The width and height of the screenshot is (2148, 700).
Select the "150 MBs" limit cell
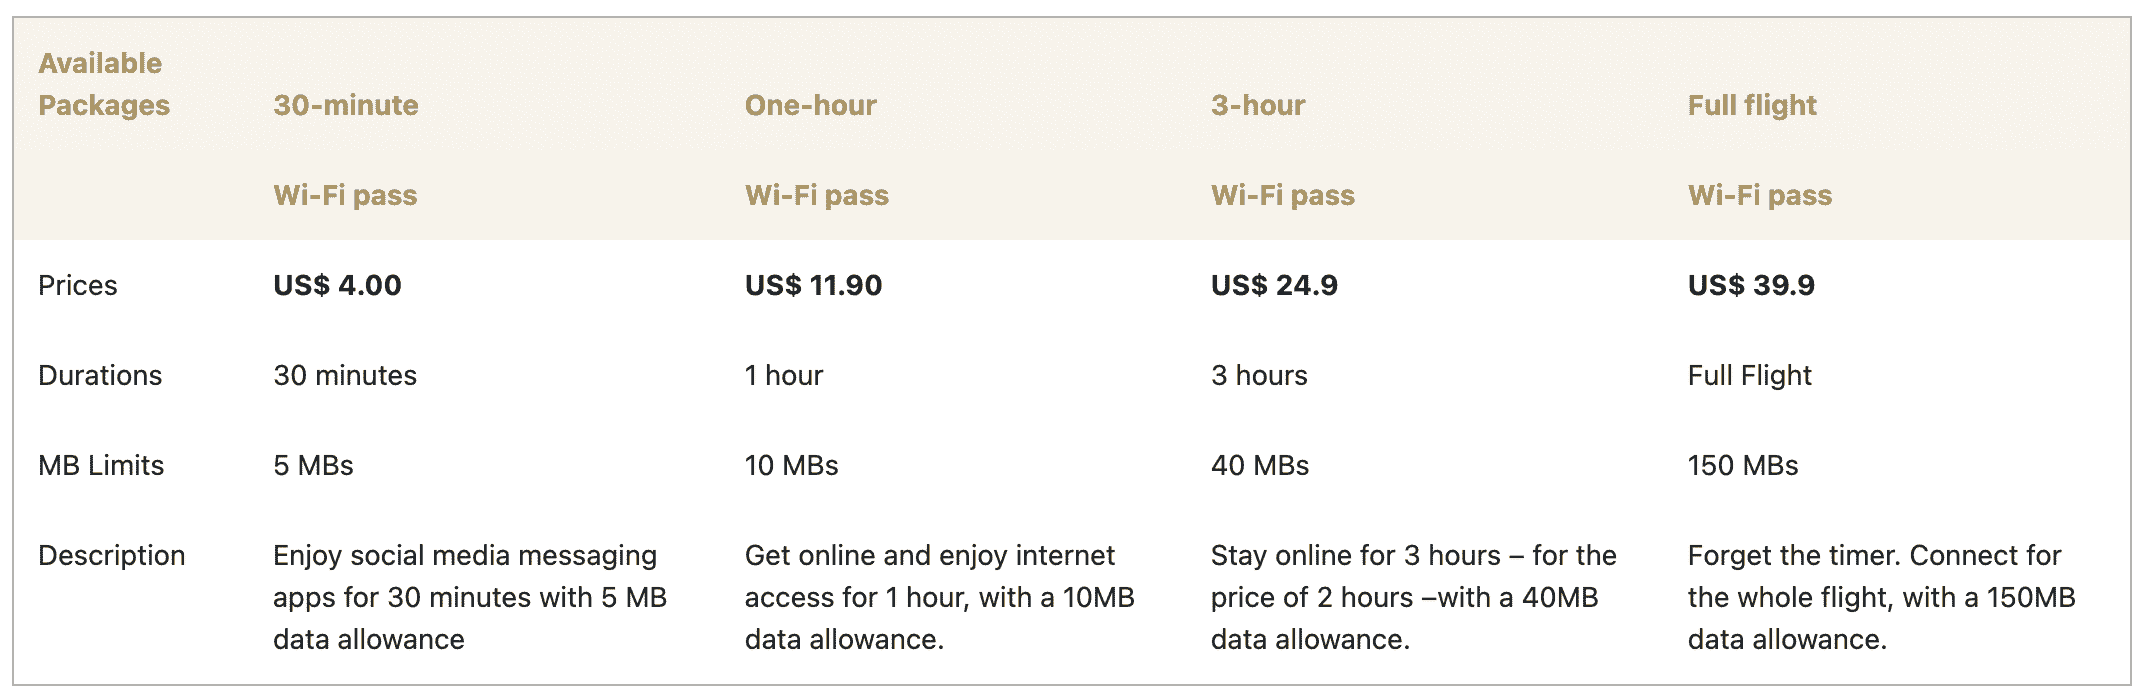[1743, 465]
